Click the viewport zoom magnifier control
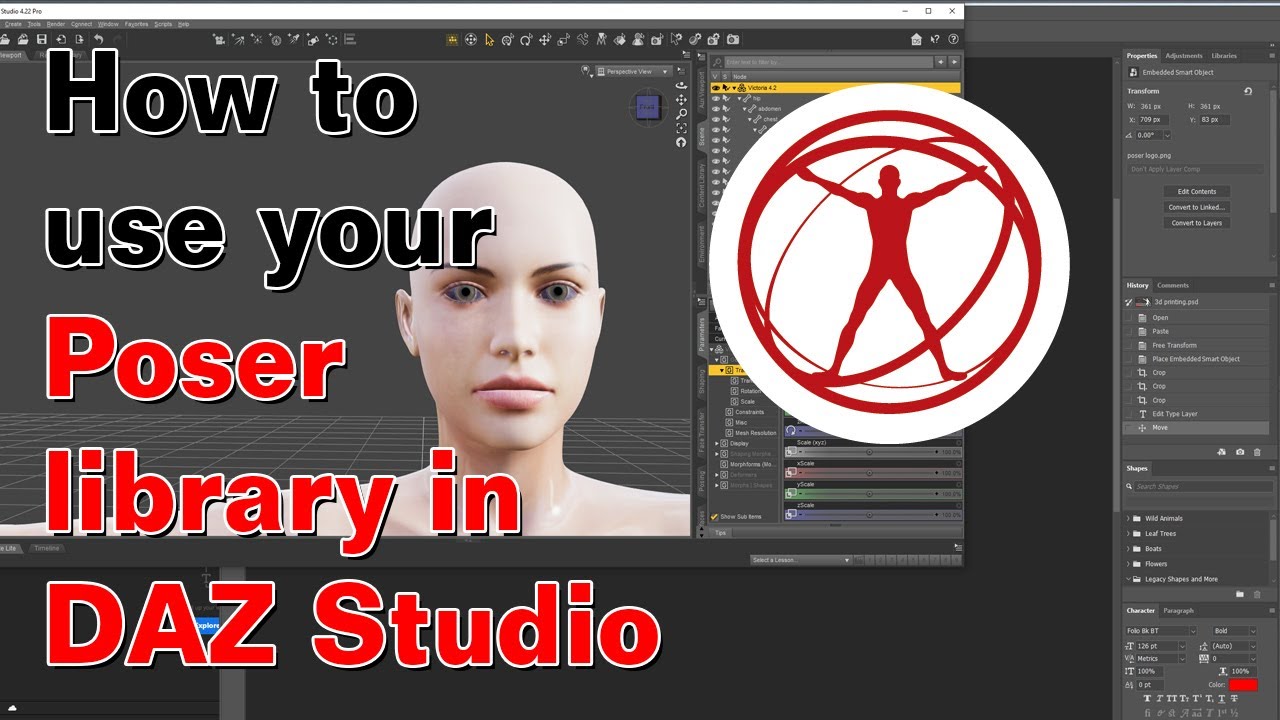 pos(681,114)
